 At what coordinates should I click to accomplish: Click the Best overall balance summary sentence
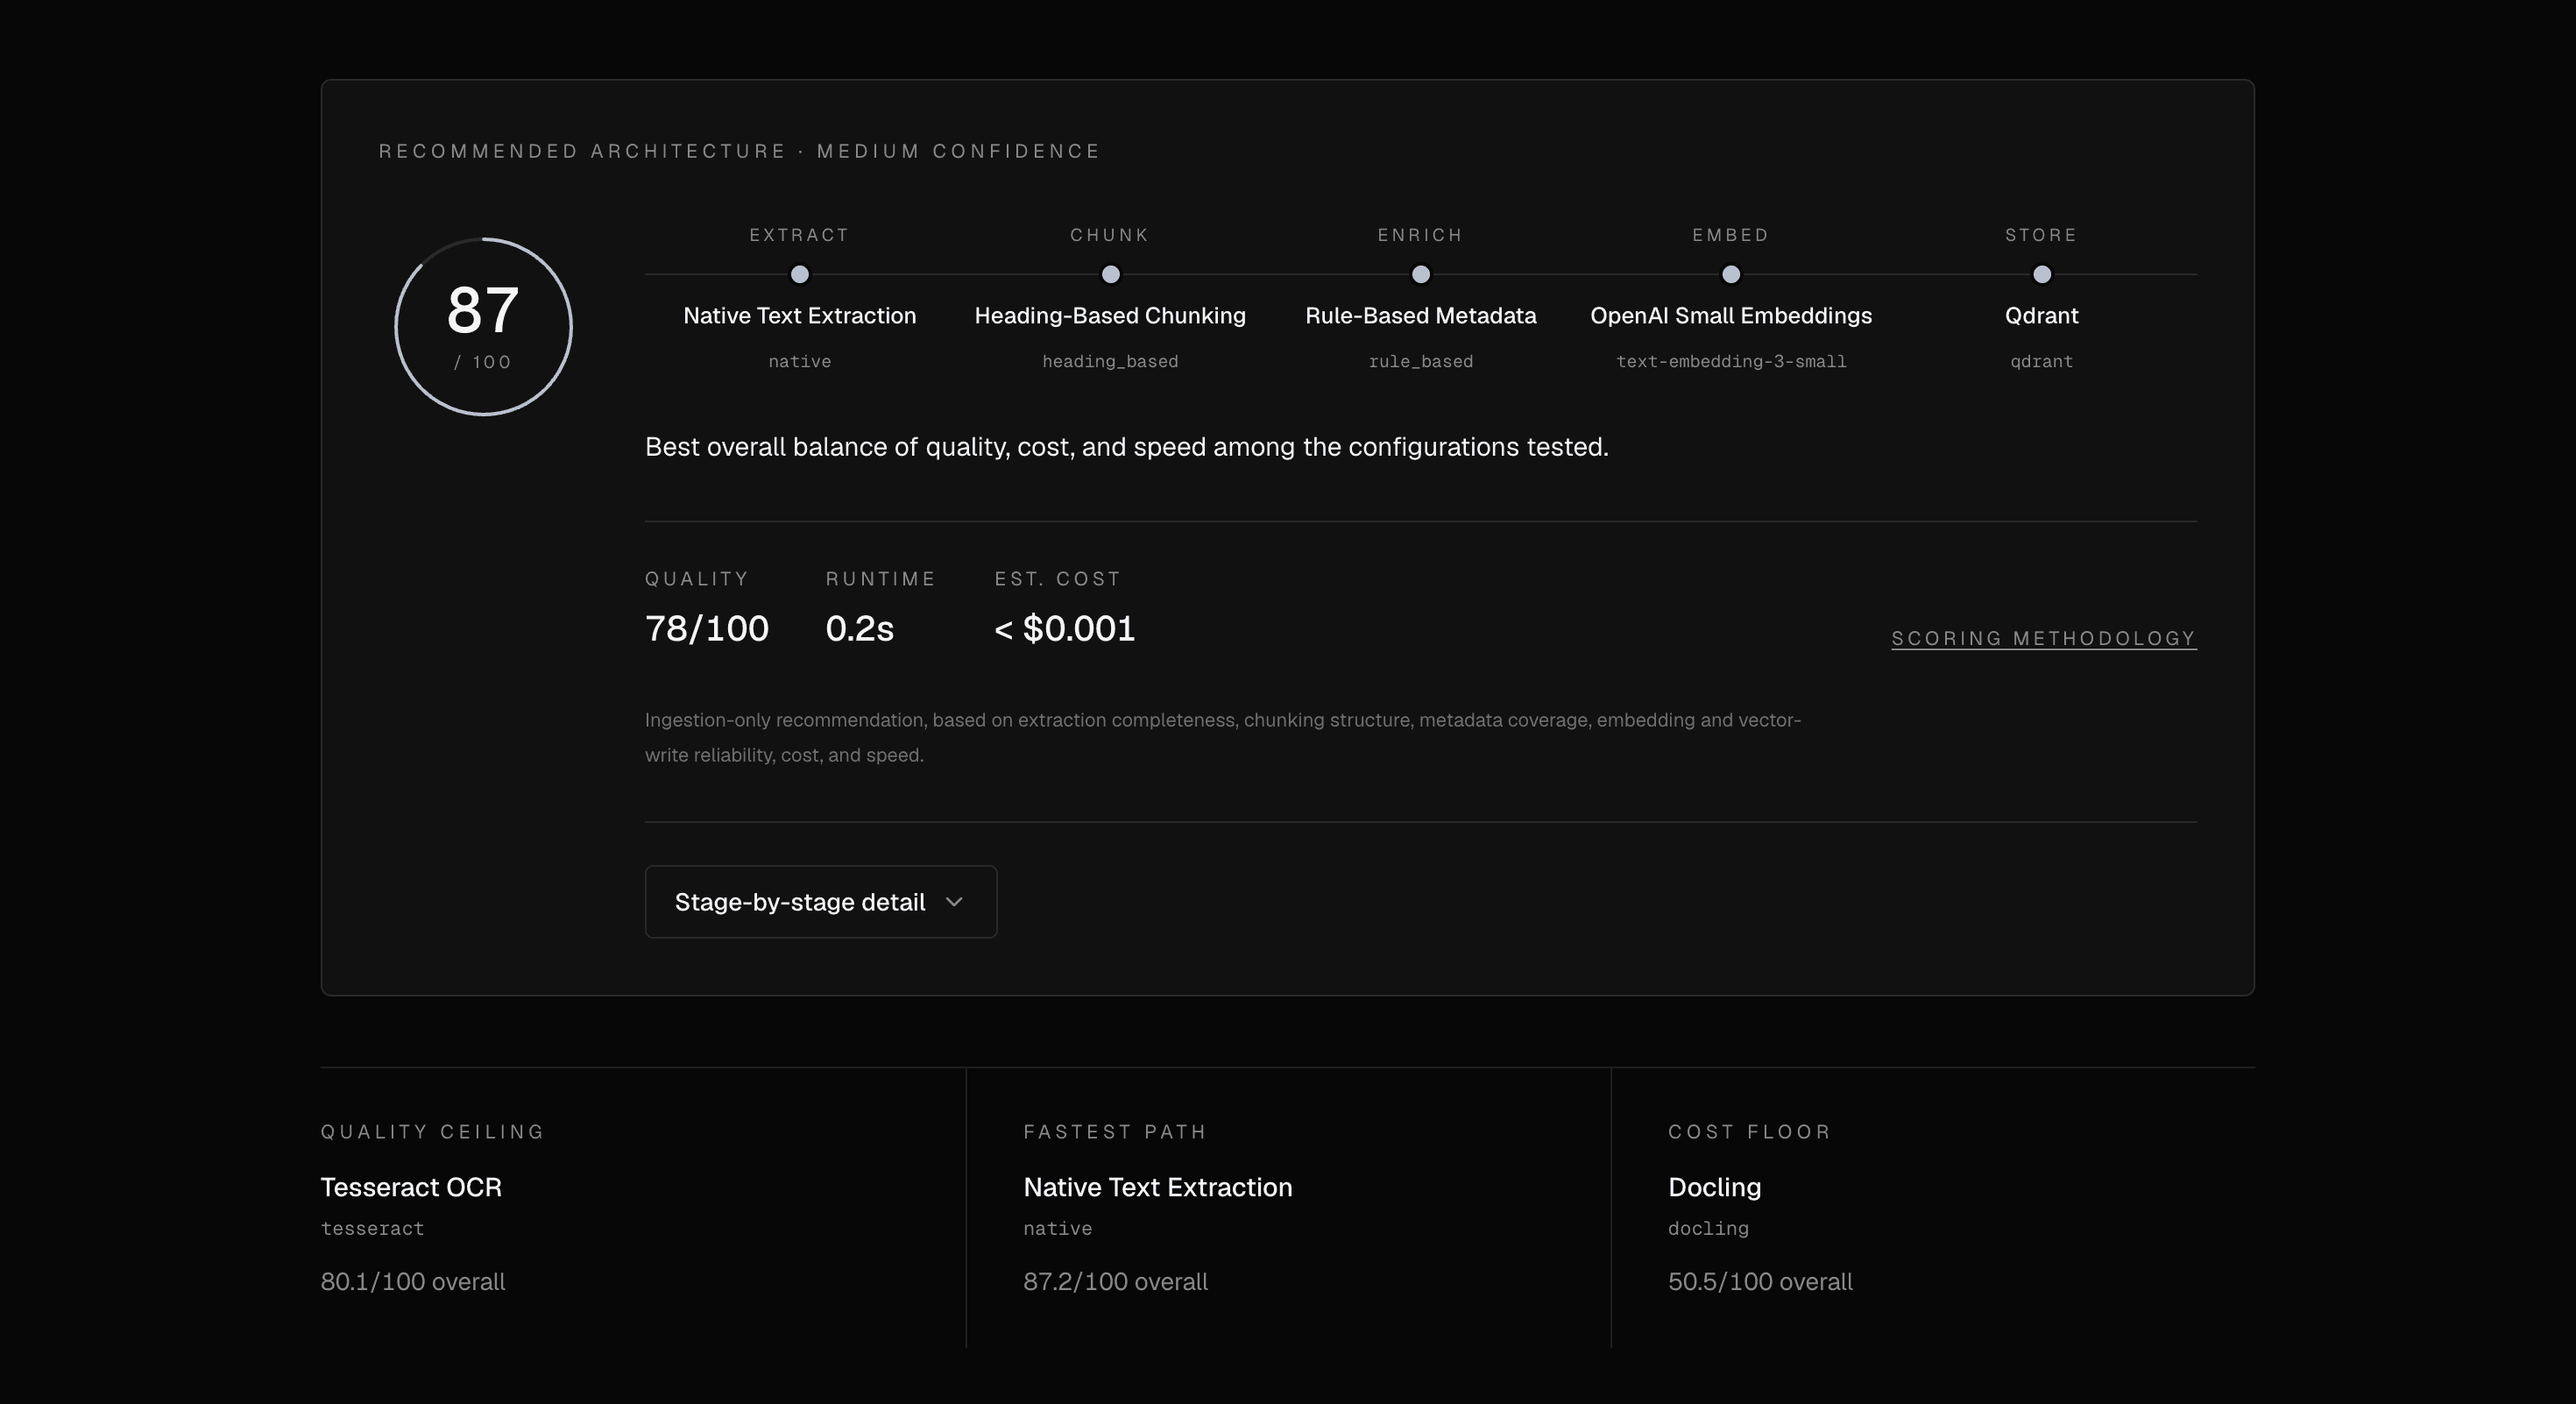[x=1126, y=447]
